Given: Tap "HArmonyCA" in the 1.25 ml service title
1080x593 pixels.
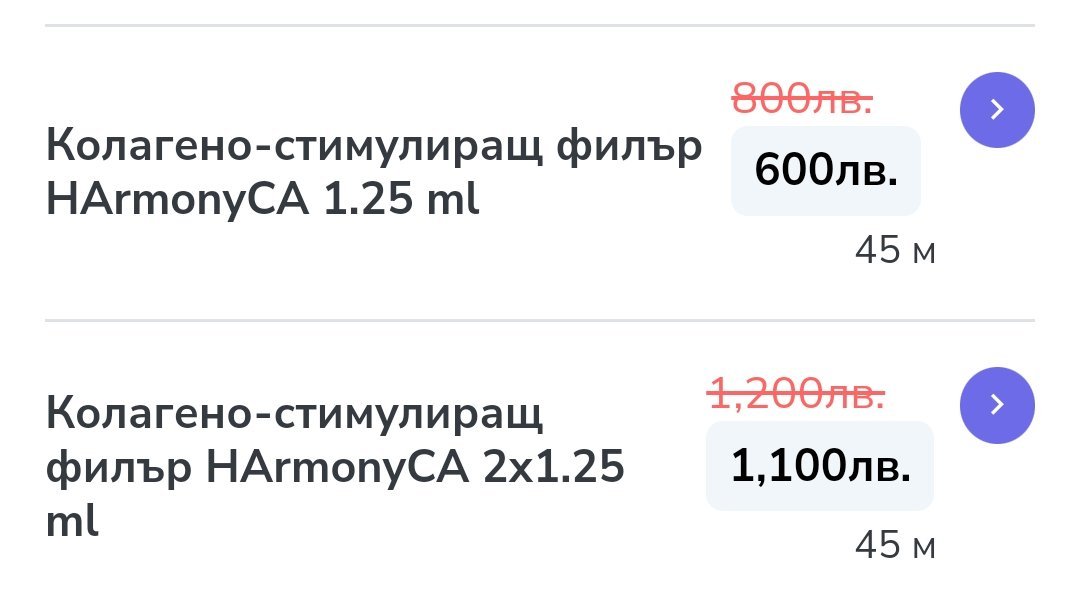Looking at the screenshot, I should point(180,201).
